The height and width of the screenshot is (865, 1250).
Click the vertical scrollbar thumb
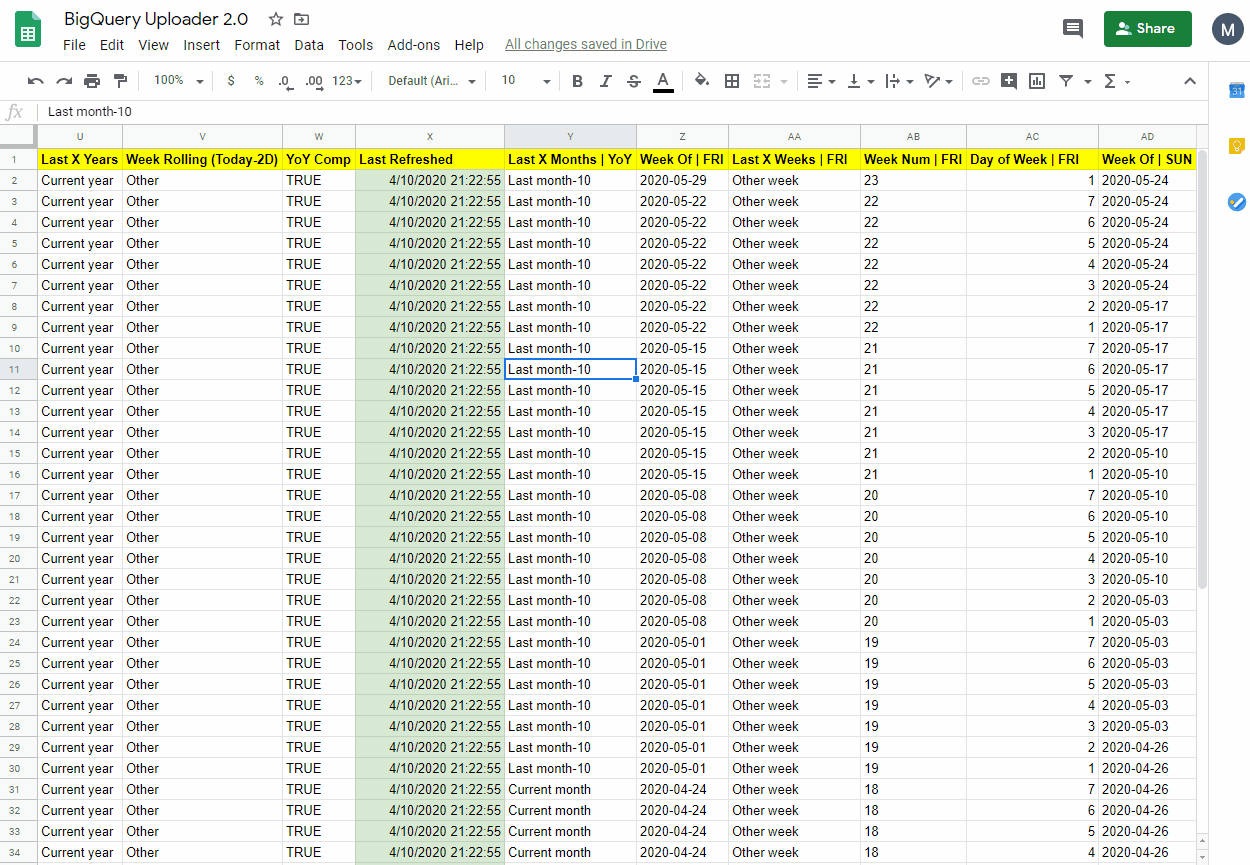1202,368
